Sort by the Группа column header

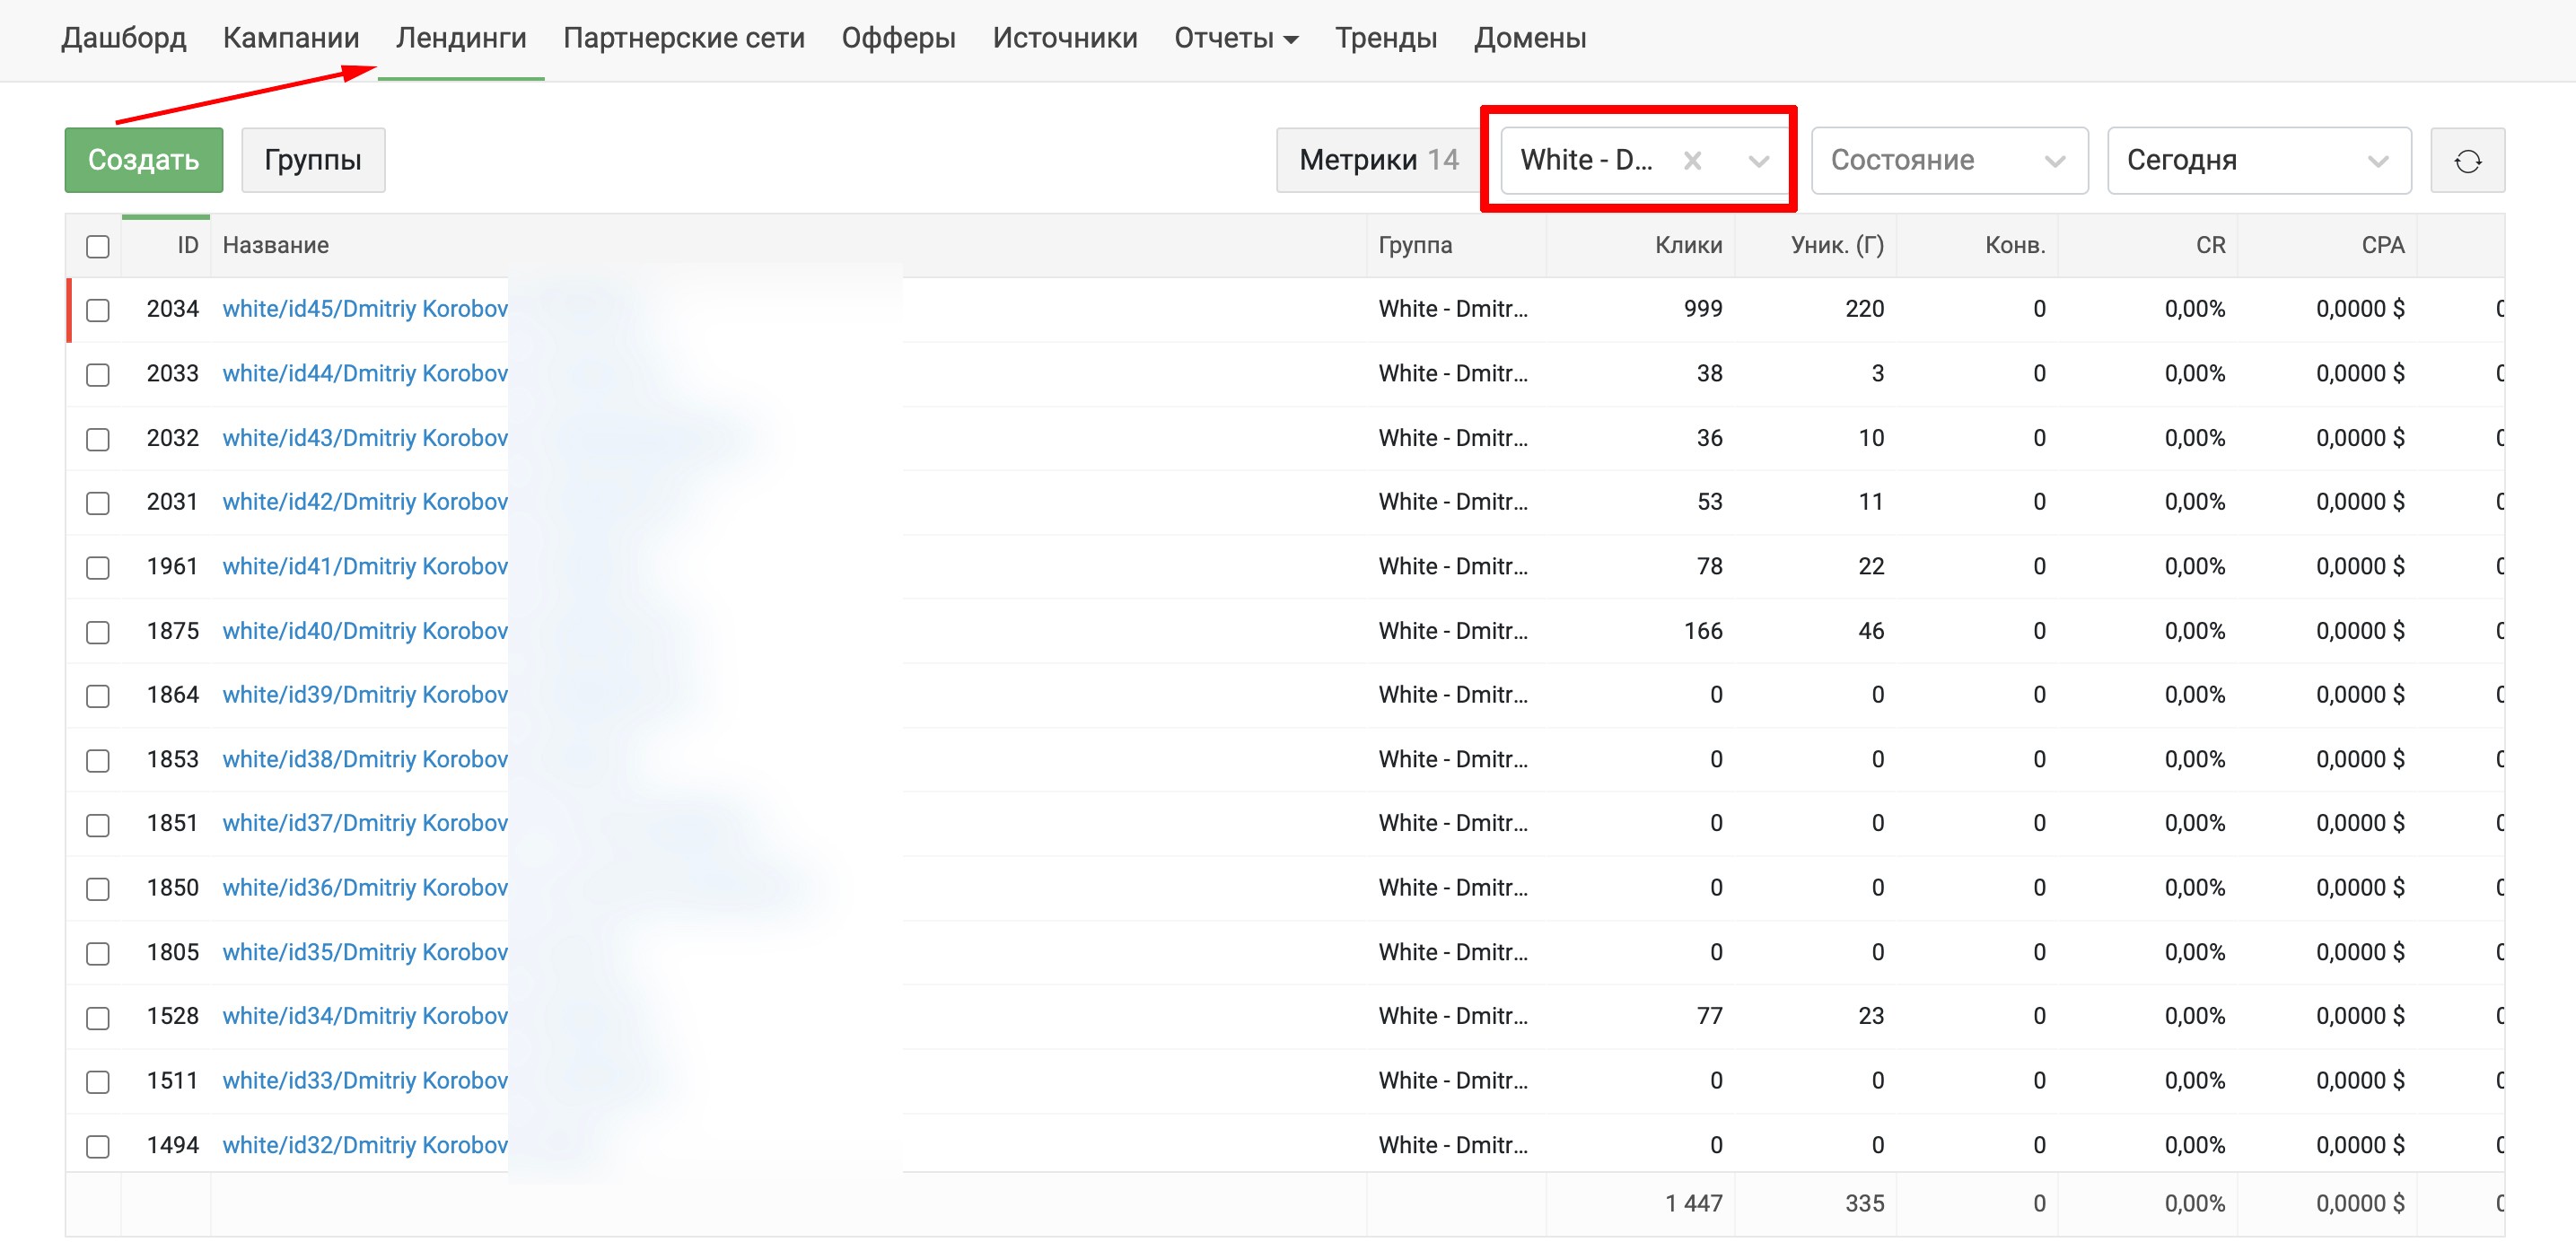coord(1415,245)
